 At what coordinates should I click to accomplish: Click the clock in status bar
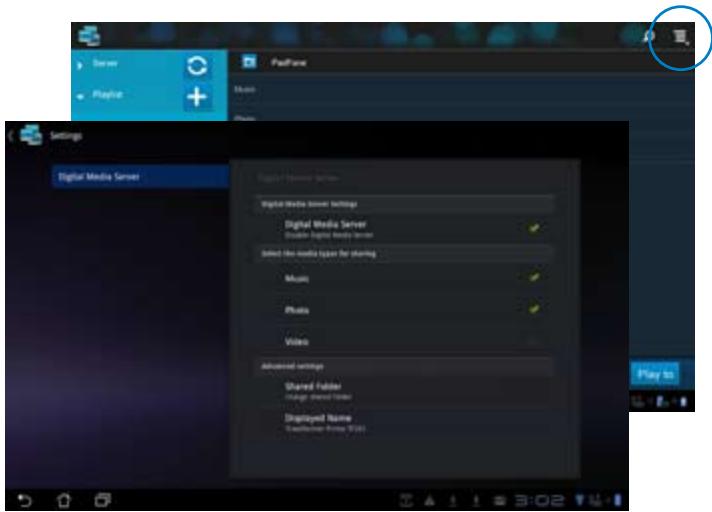coord(548,495)
